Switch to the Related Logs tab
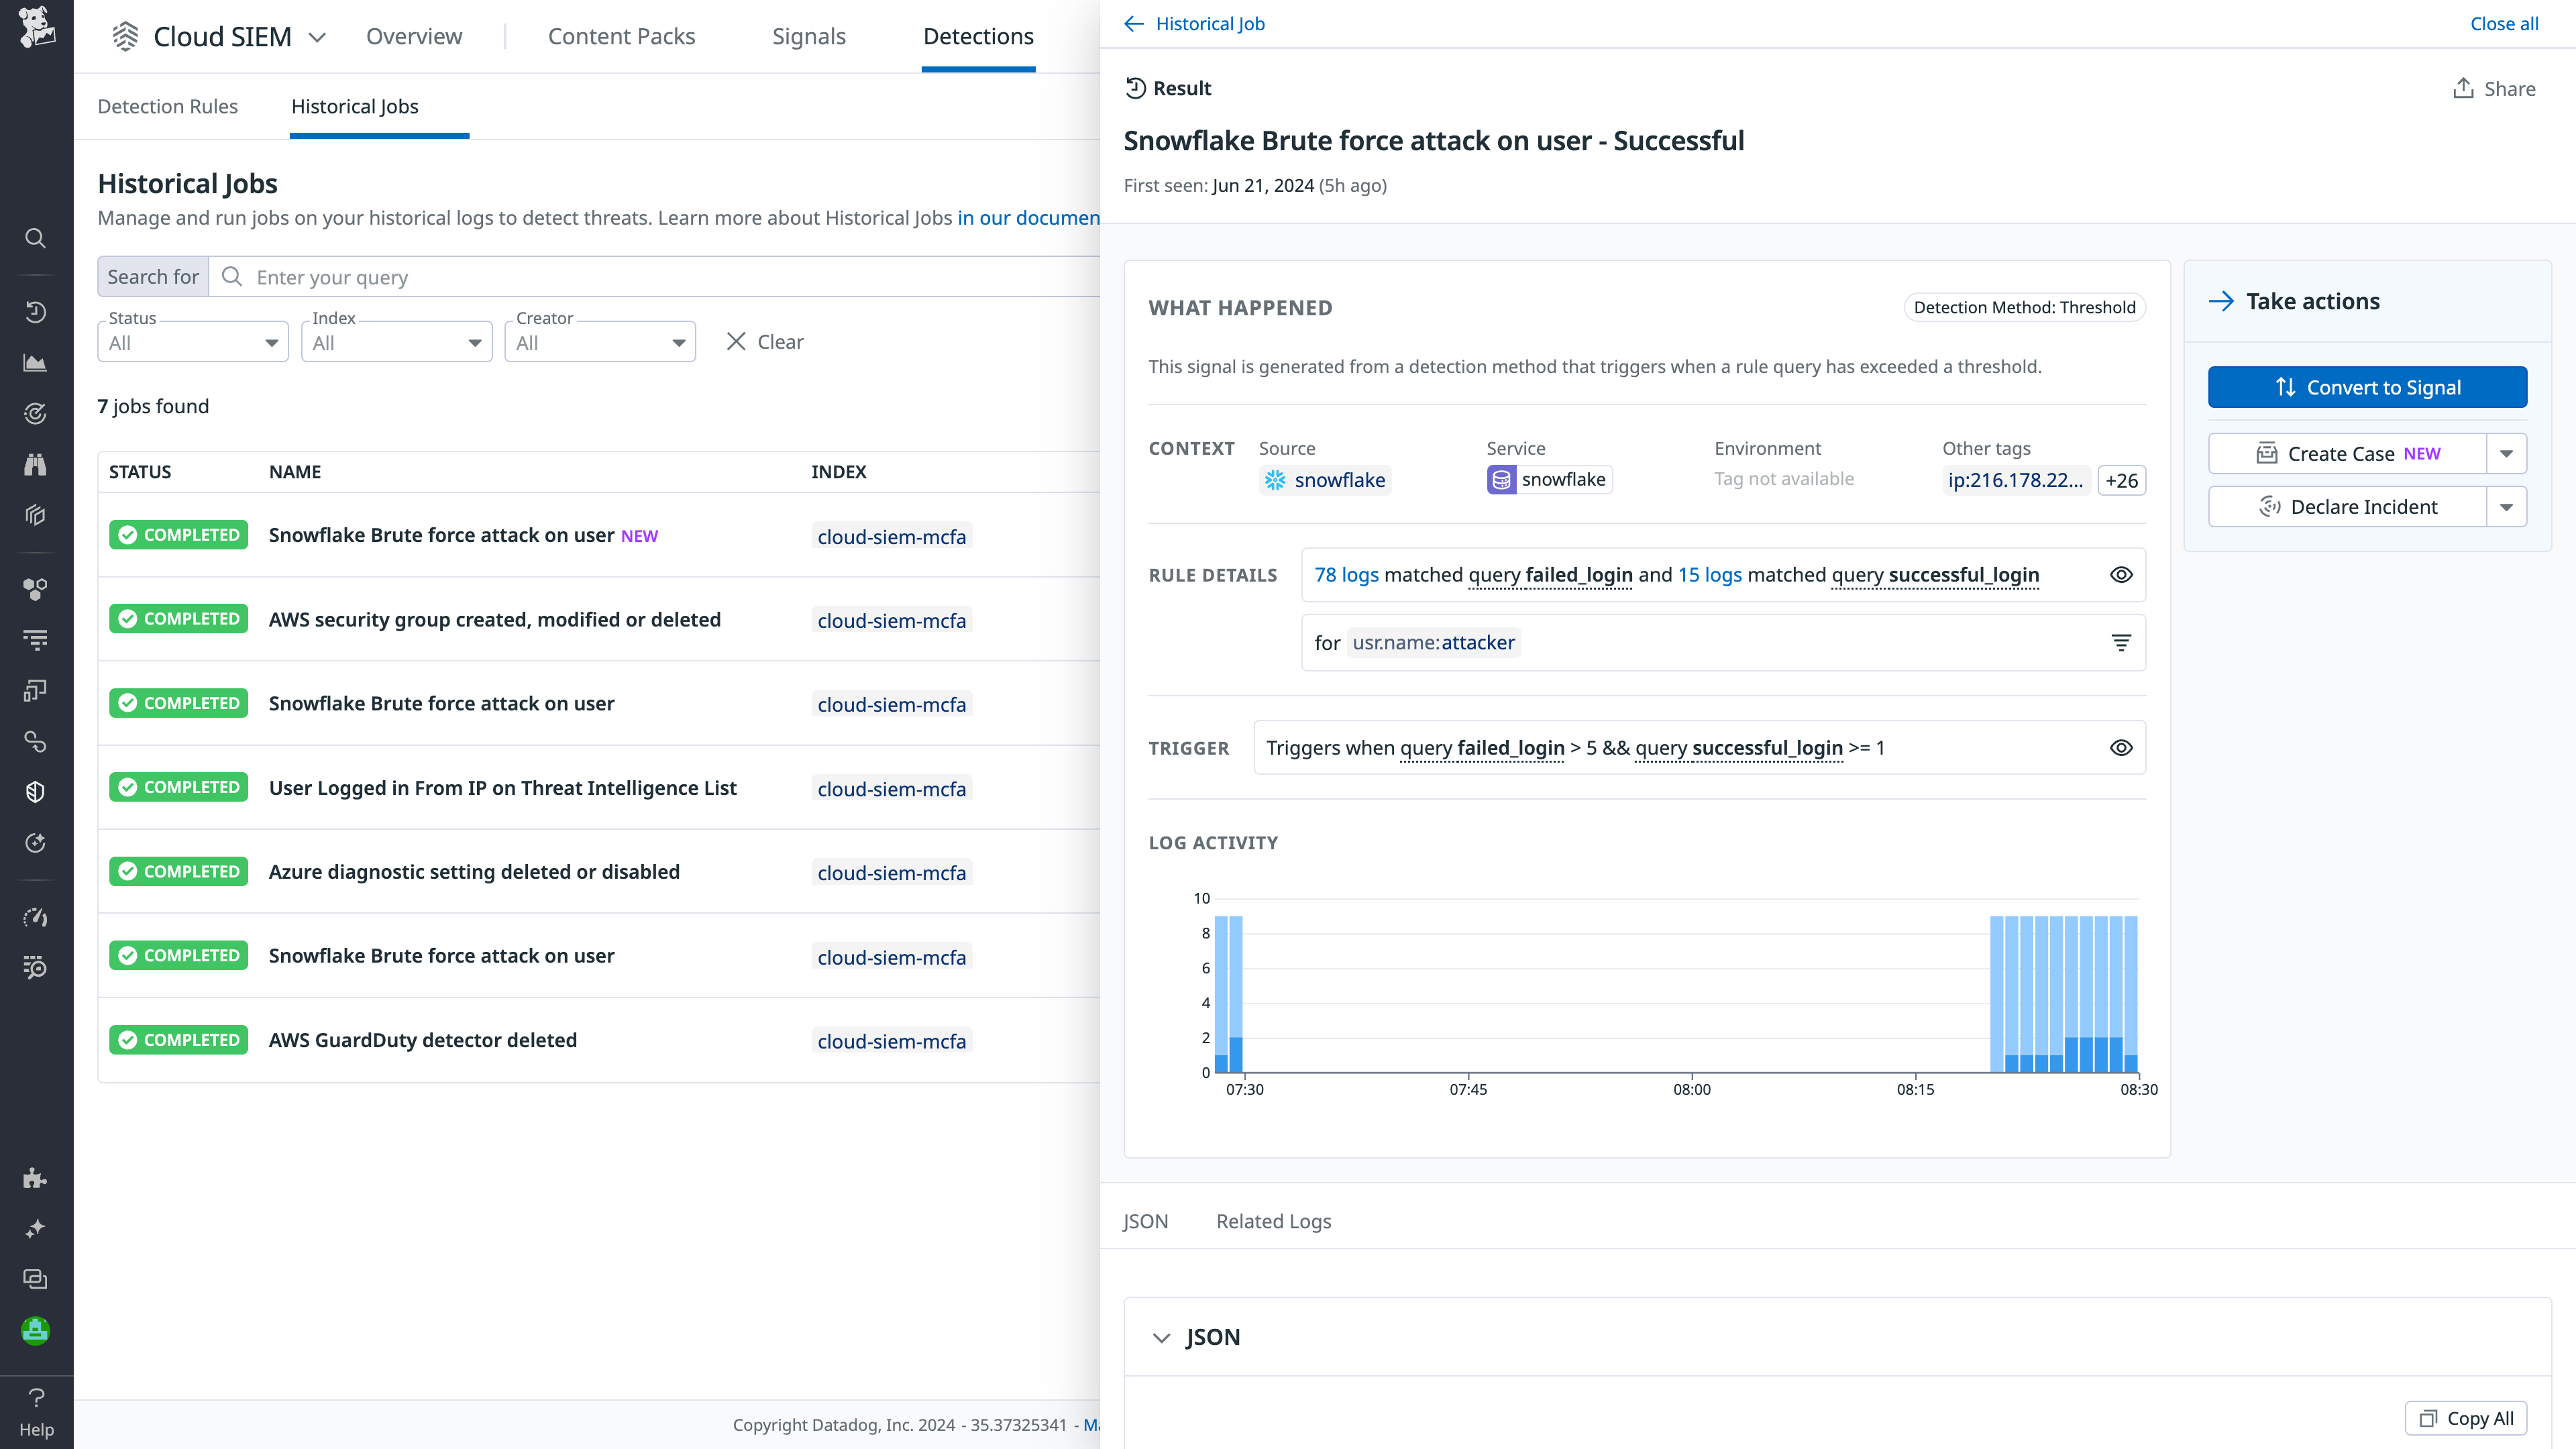The height and width of the screenshot is (1449, 2576). click(1273, 1221)
